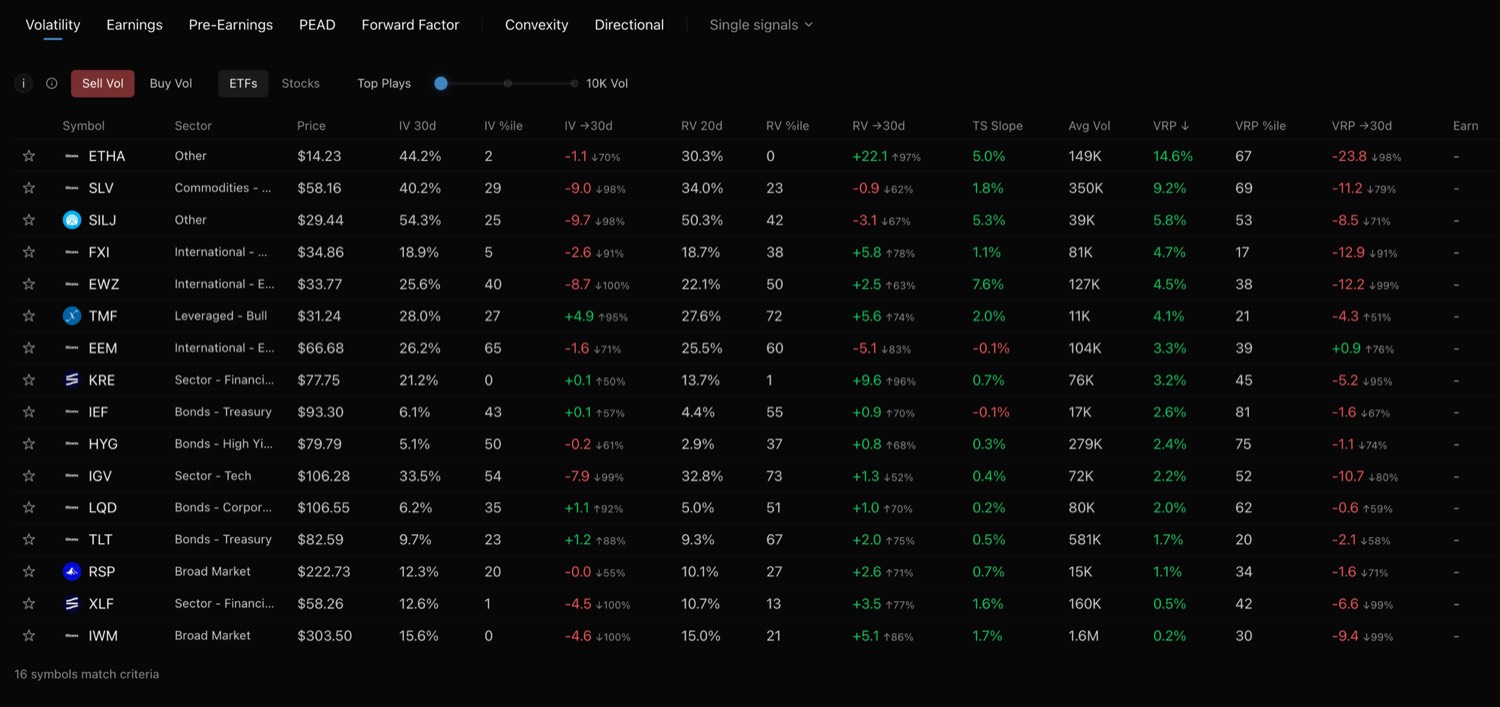Open the Forward Factor tab
The width and height of the screenshot is (1500, 707).
(410, 25)
